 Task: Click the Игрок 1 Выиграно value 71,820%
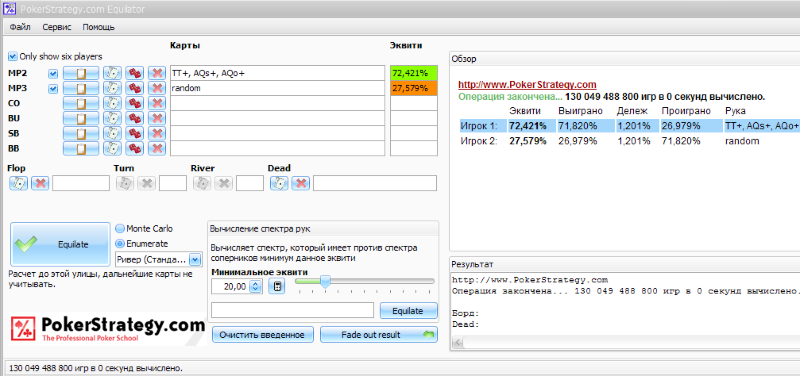(x=578, y=126)
